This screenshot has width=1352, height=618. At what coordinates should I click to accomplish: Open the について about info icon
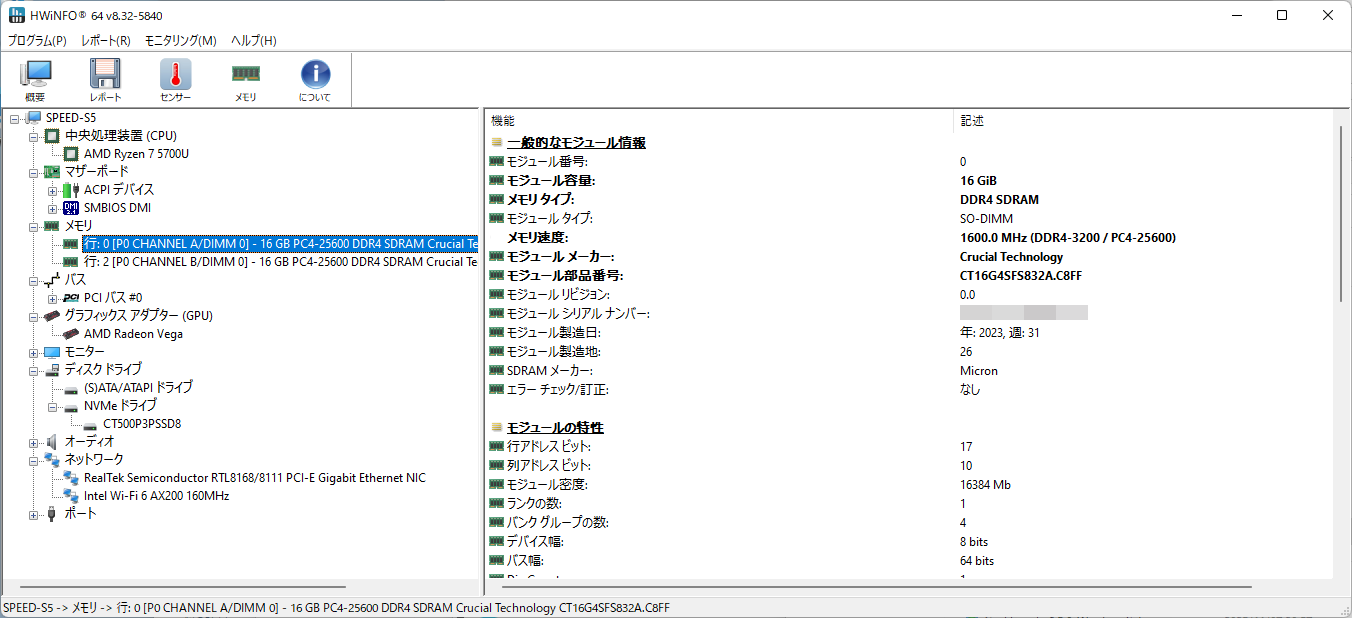pos(315,80)
